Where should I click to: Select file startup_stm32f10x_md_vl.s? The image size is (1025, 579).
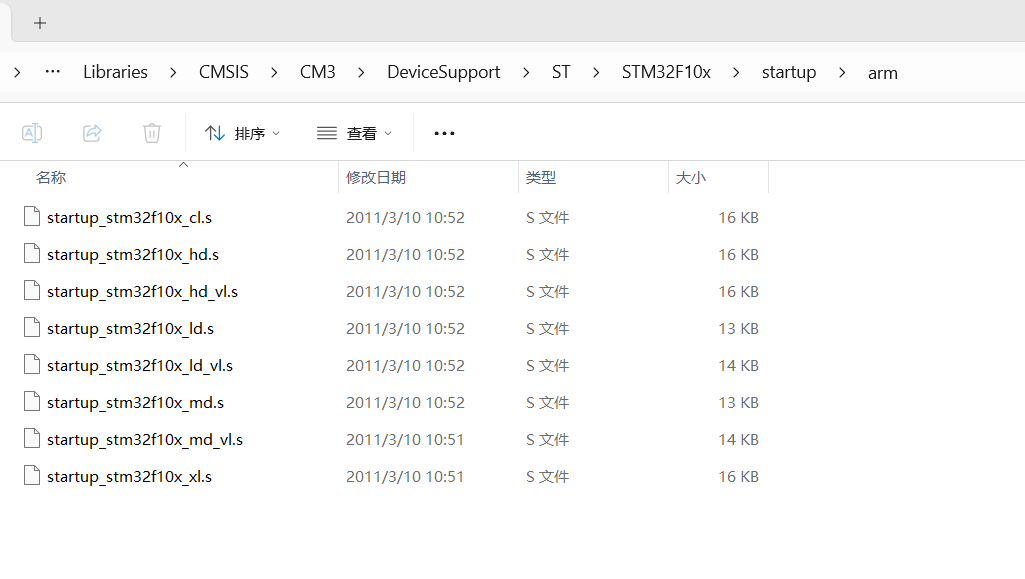(x=145, y=440)
